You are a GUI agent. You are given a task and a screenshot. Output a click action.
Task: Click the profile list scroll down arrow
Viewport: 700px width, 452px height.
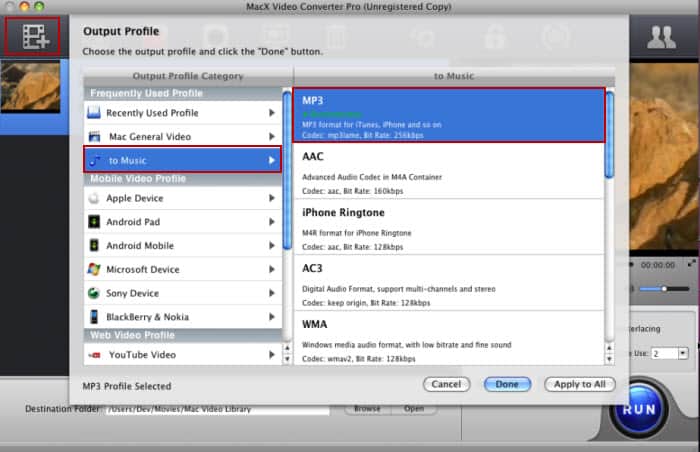coord(609,359)
